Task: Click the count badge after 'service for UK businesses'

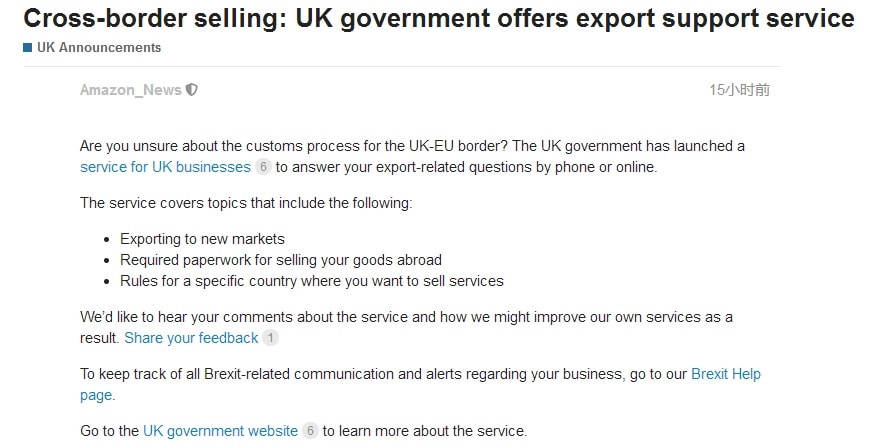Action: coord(263,167)
